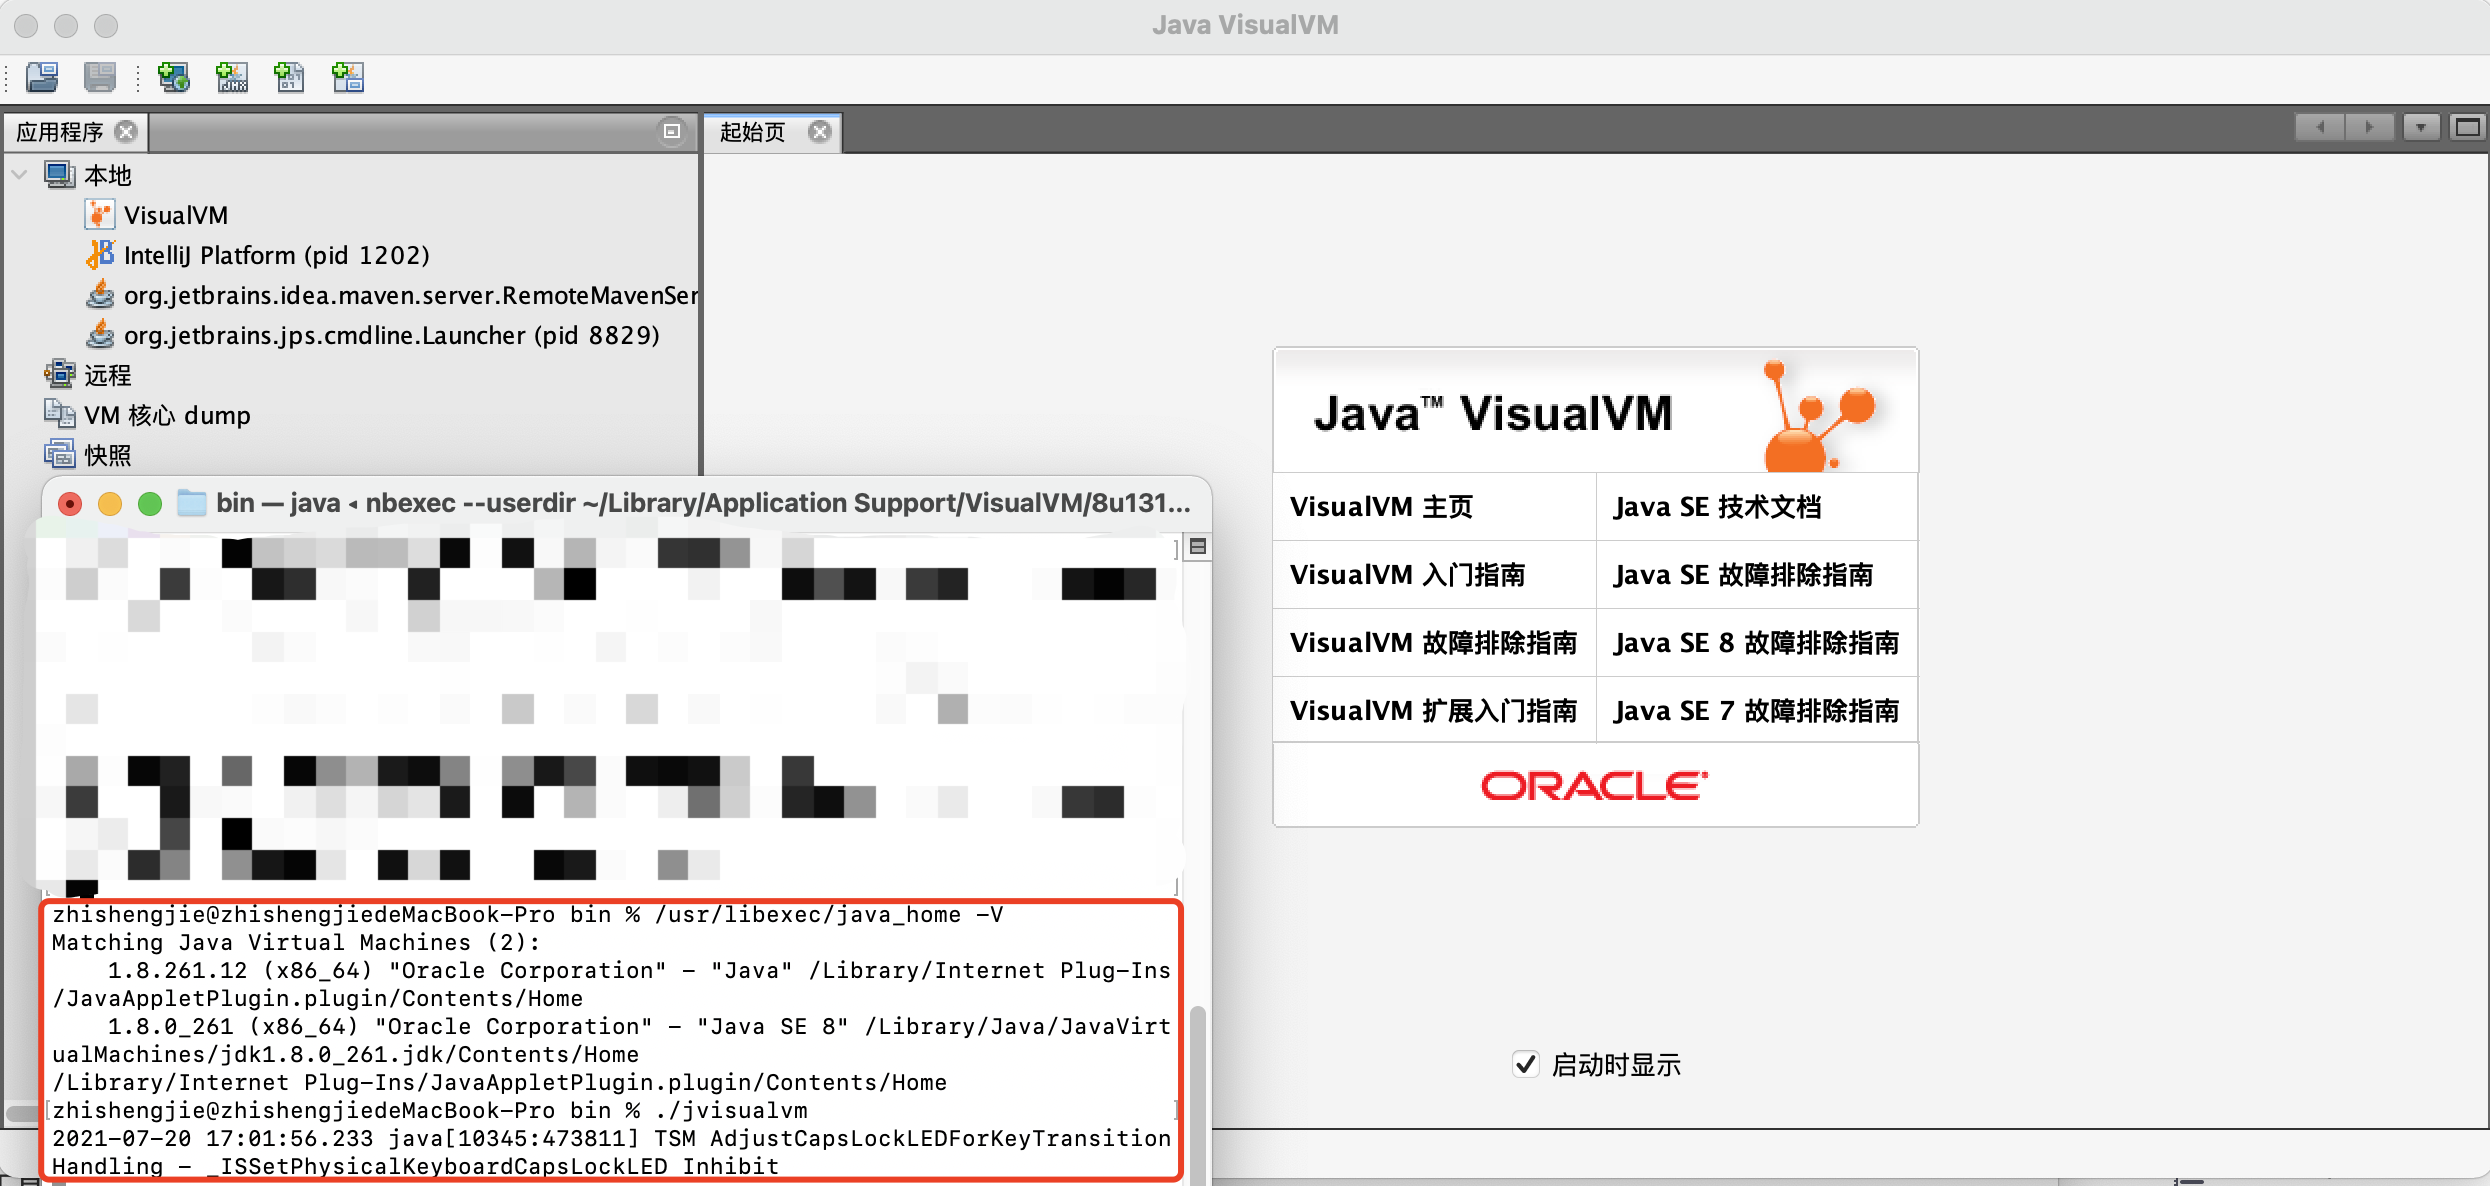Open the VisualVM 主页 link

point(1381,507)
